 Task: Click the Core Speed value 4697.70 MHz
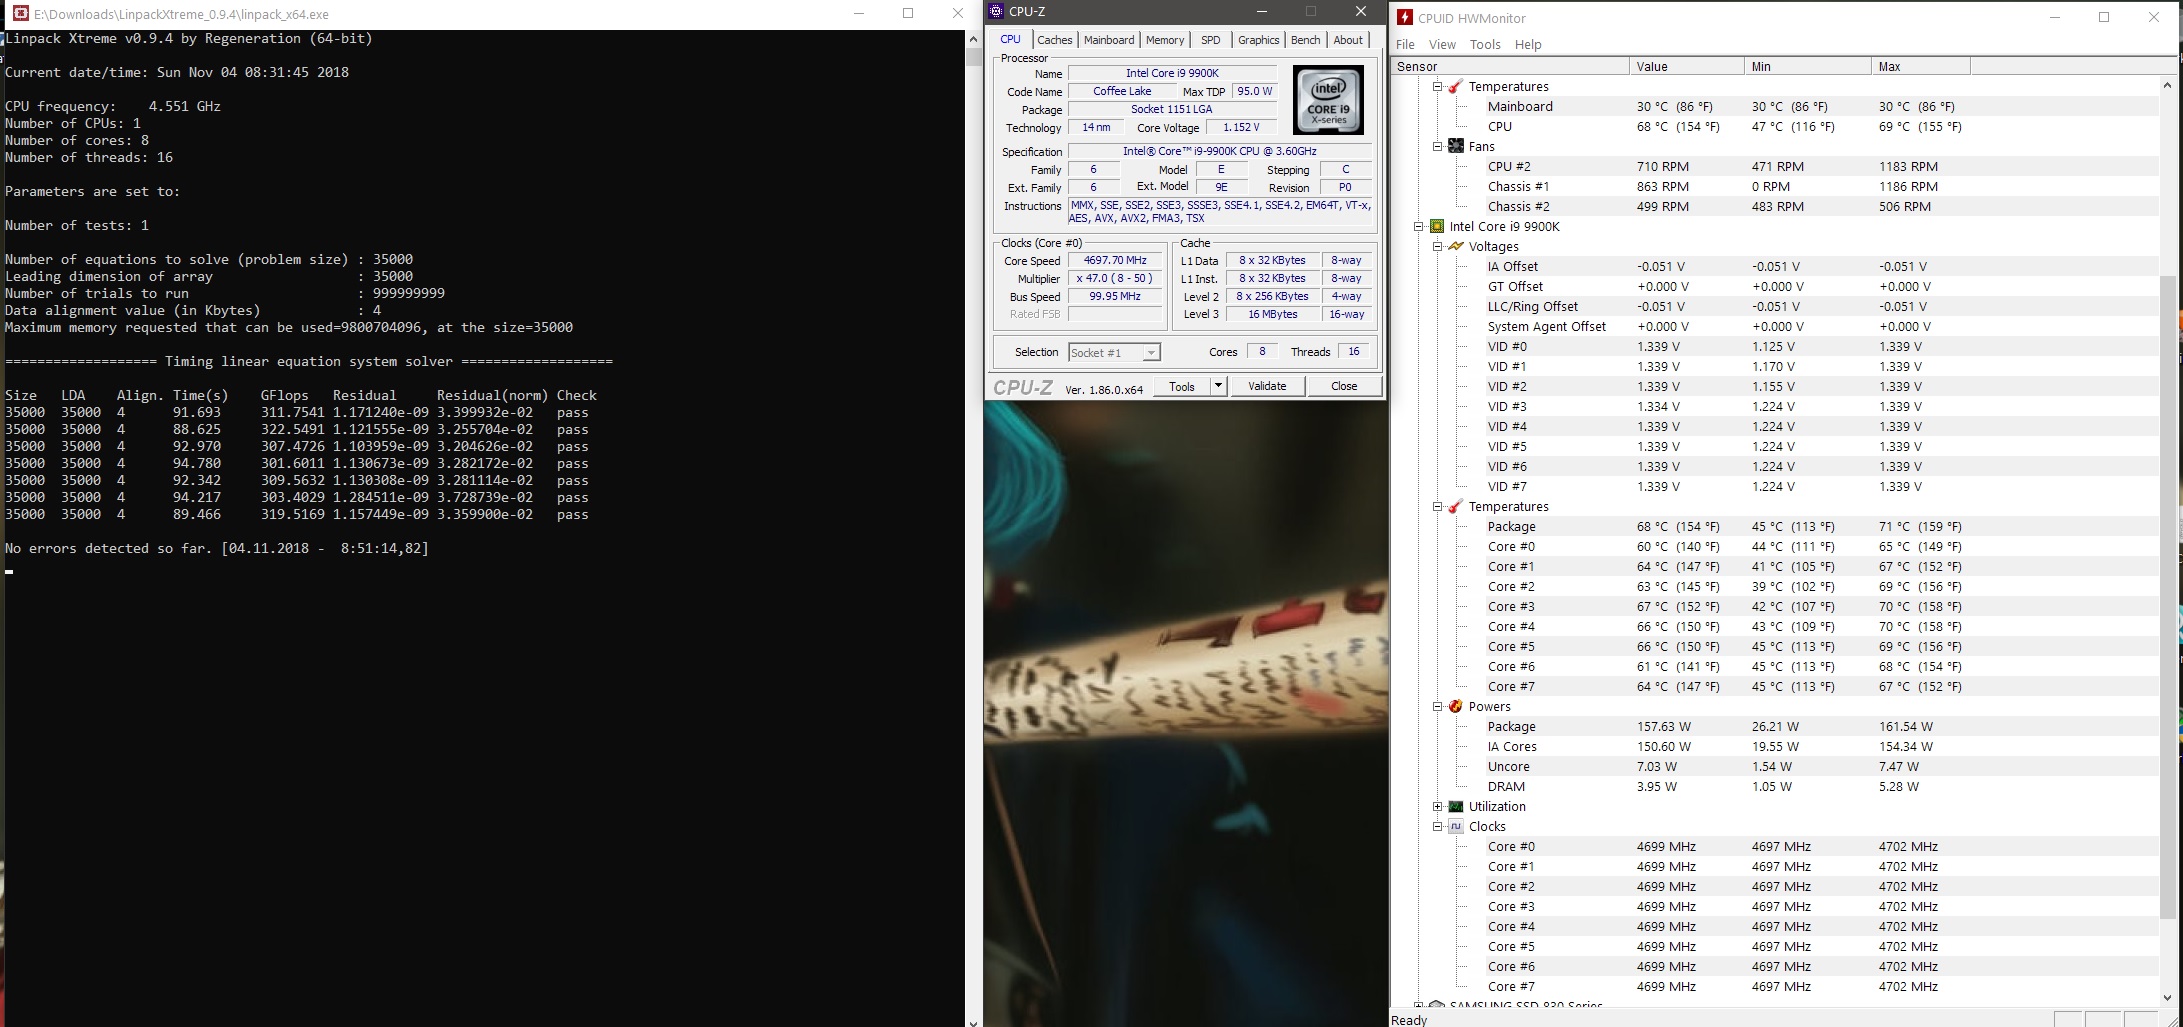point(1115,261)
